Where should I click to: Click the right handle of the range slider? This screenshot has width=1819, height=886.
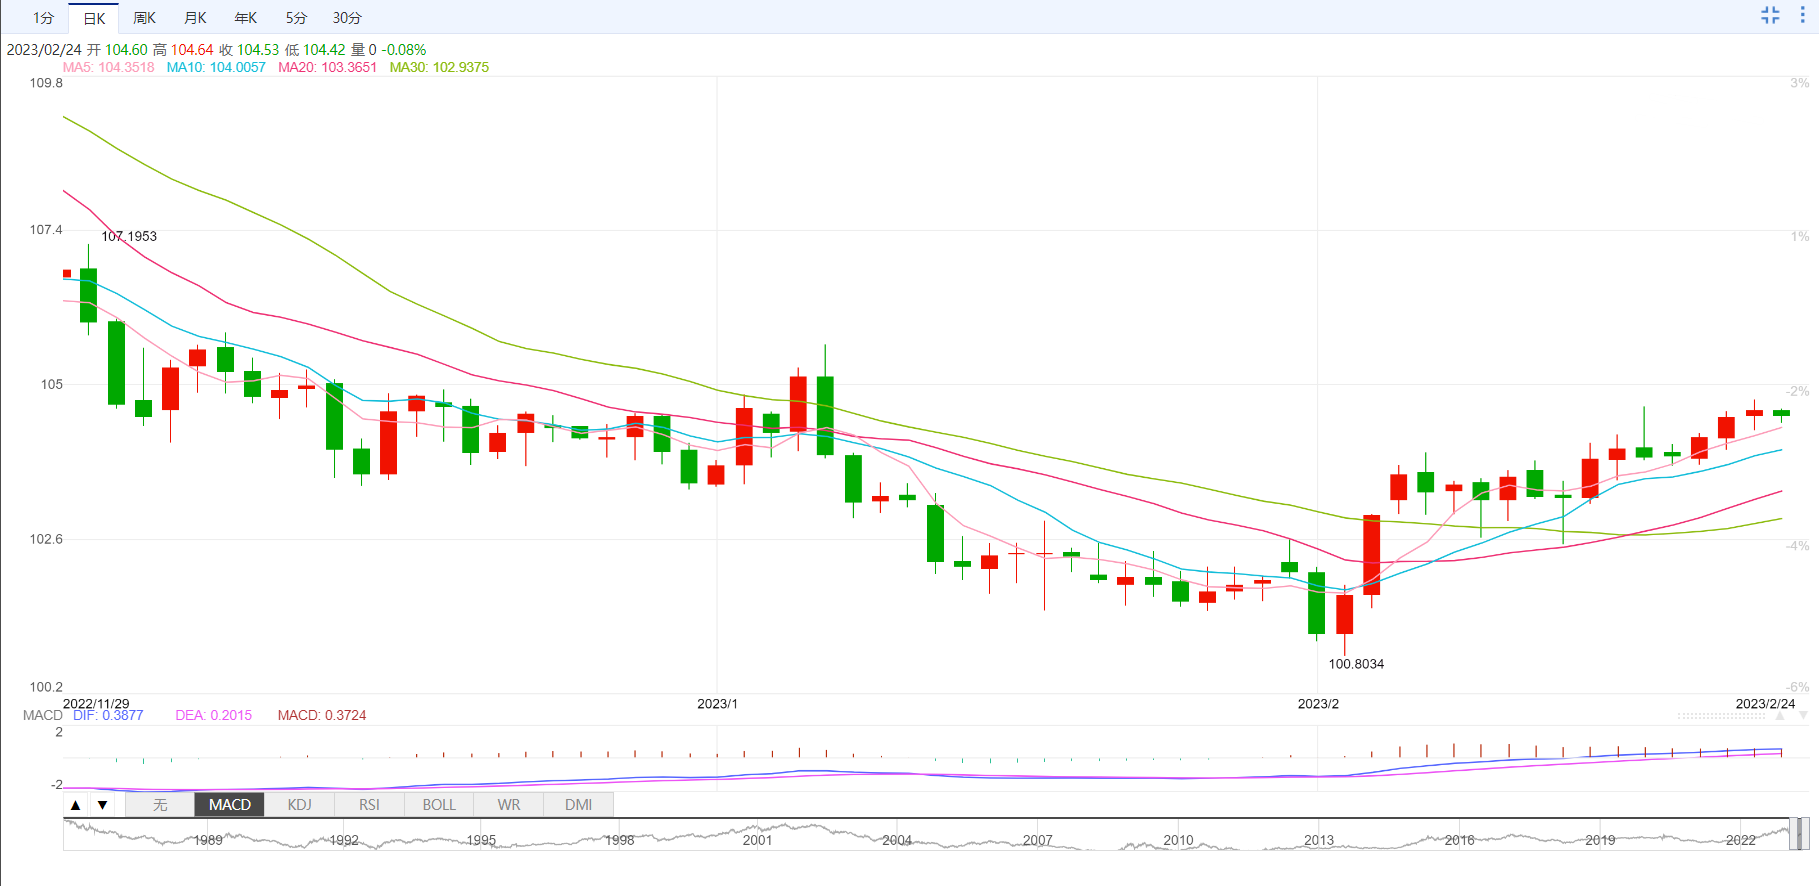tap(1806, 834)
